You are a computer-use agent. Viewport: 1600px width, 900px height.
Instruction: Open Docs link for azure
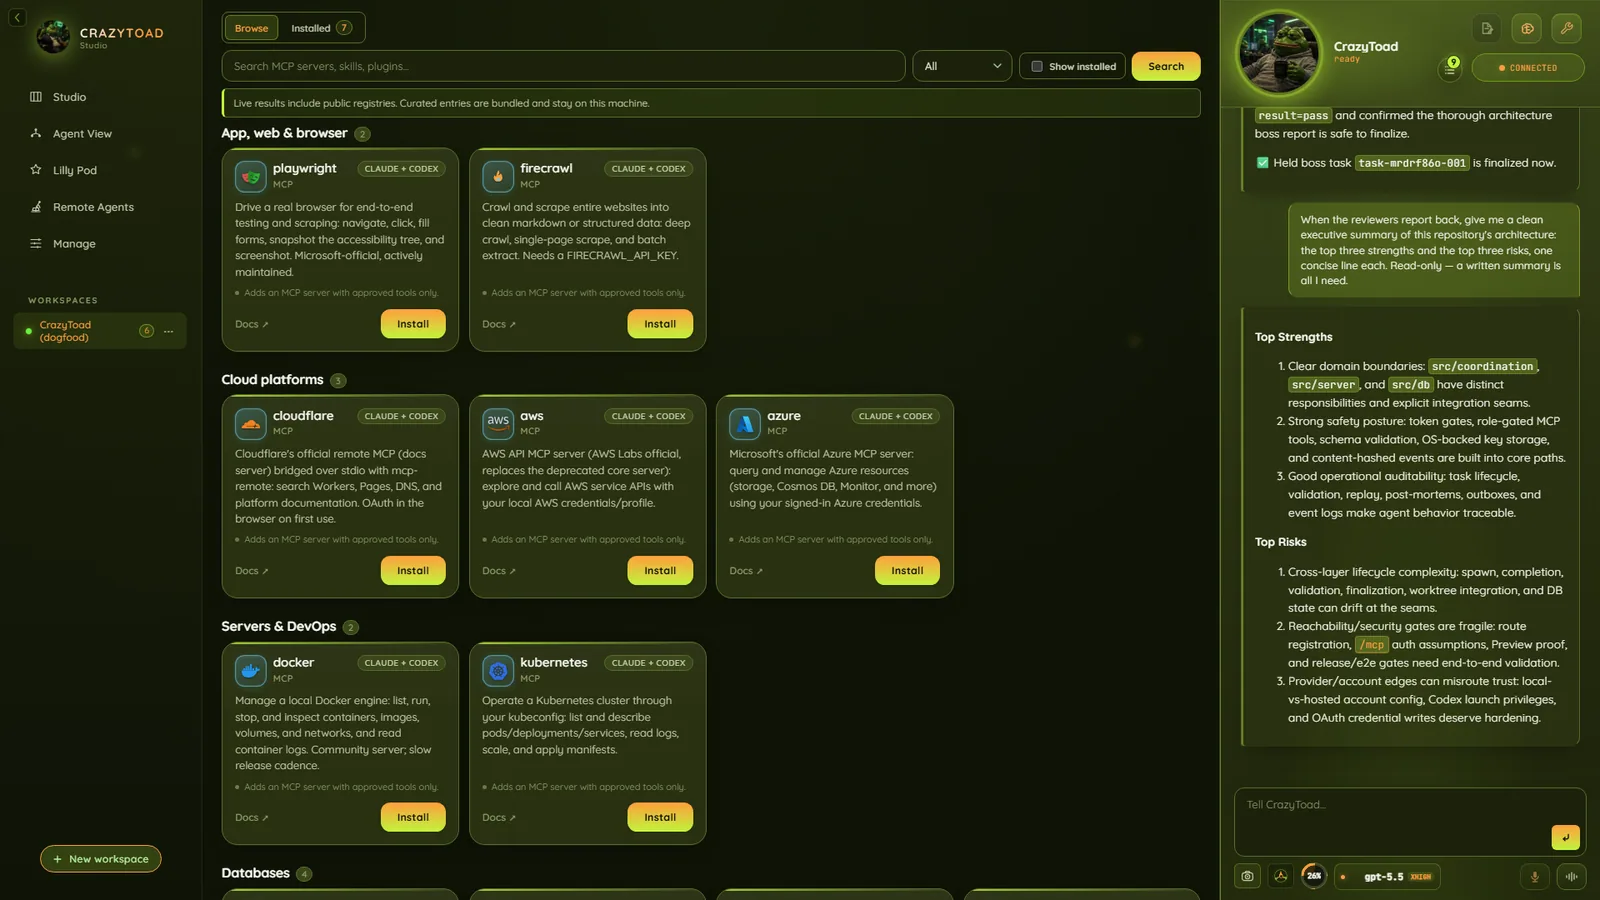click(x=746, y=571)
